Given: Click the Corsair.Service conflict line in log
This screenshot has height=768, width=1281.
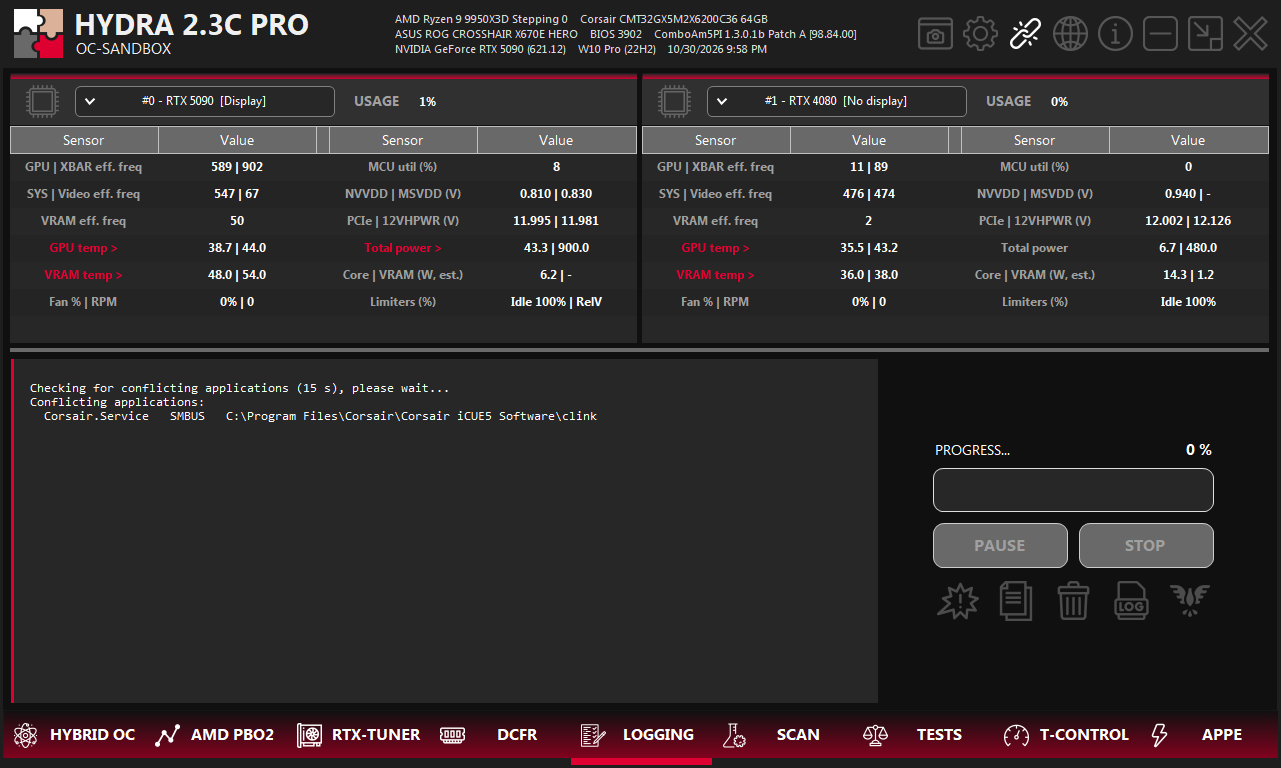Looking at the screenshot, I should point(320,416).
